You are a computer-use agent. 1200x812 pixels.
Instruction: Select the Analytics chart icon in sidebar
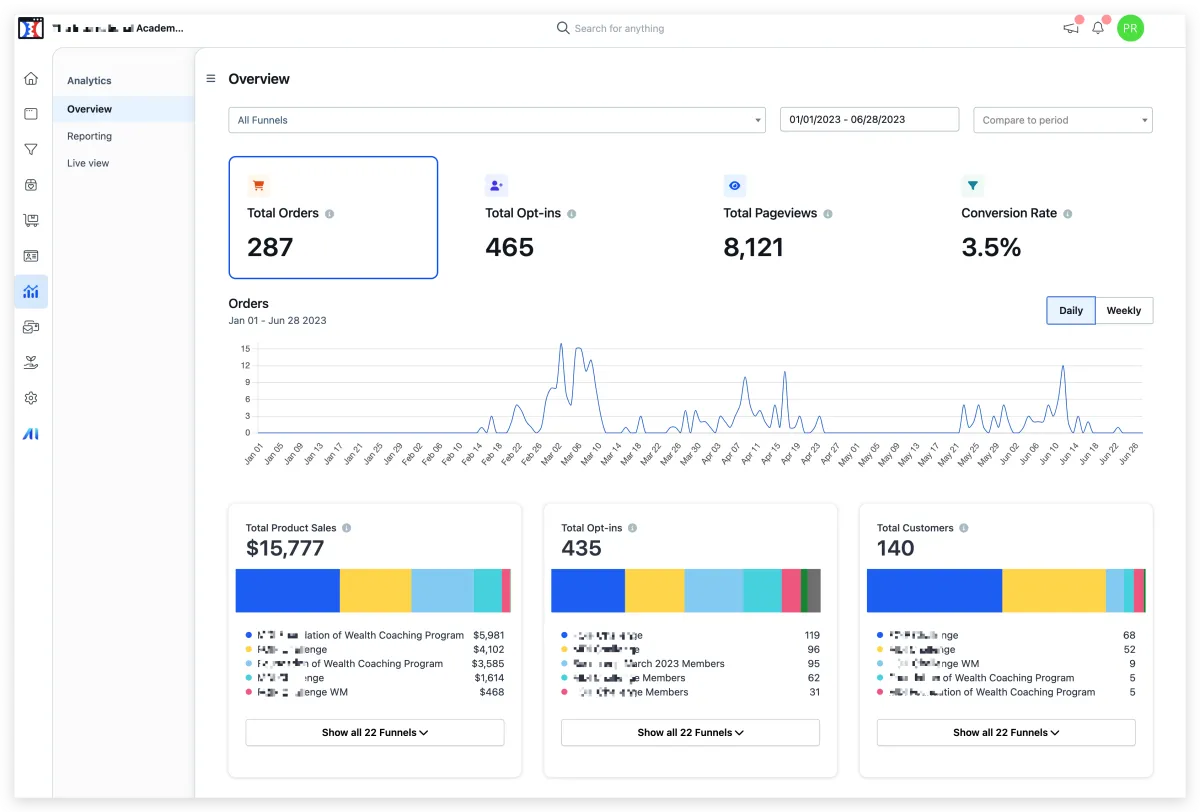pyautogui.click(x=31, y=292)
